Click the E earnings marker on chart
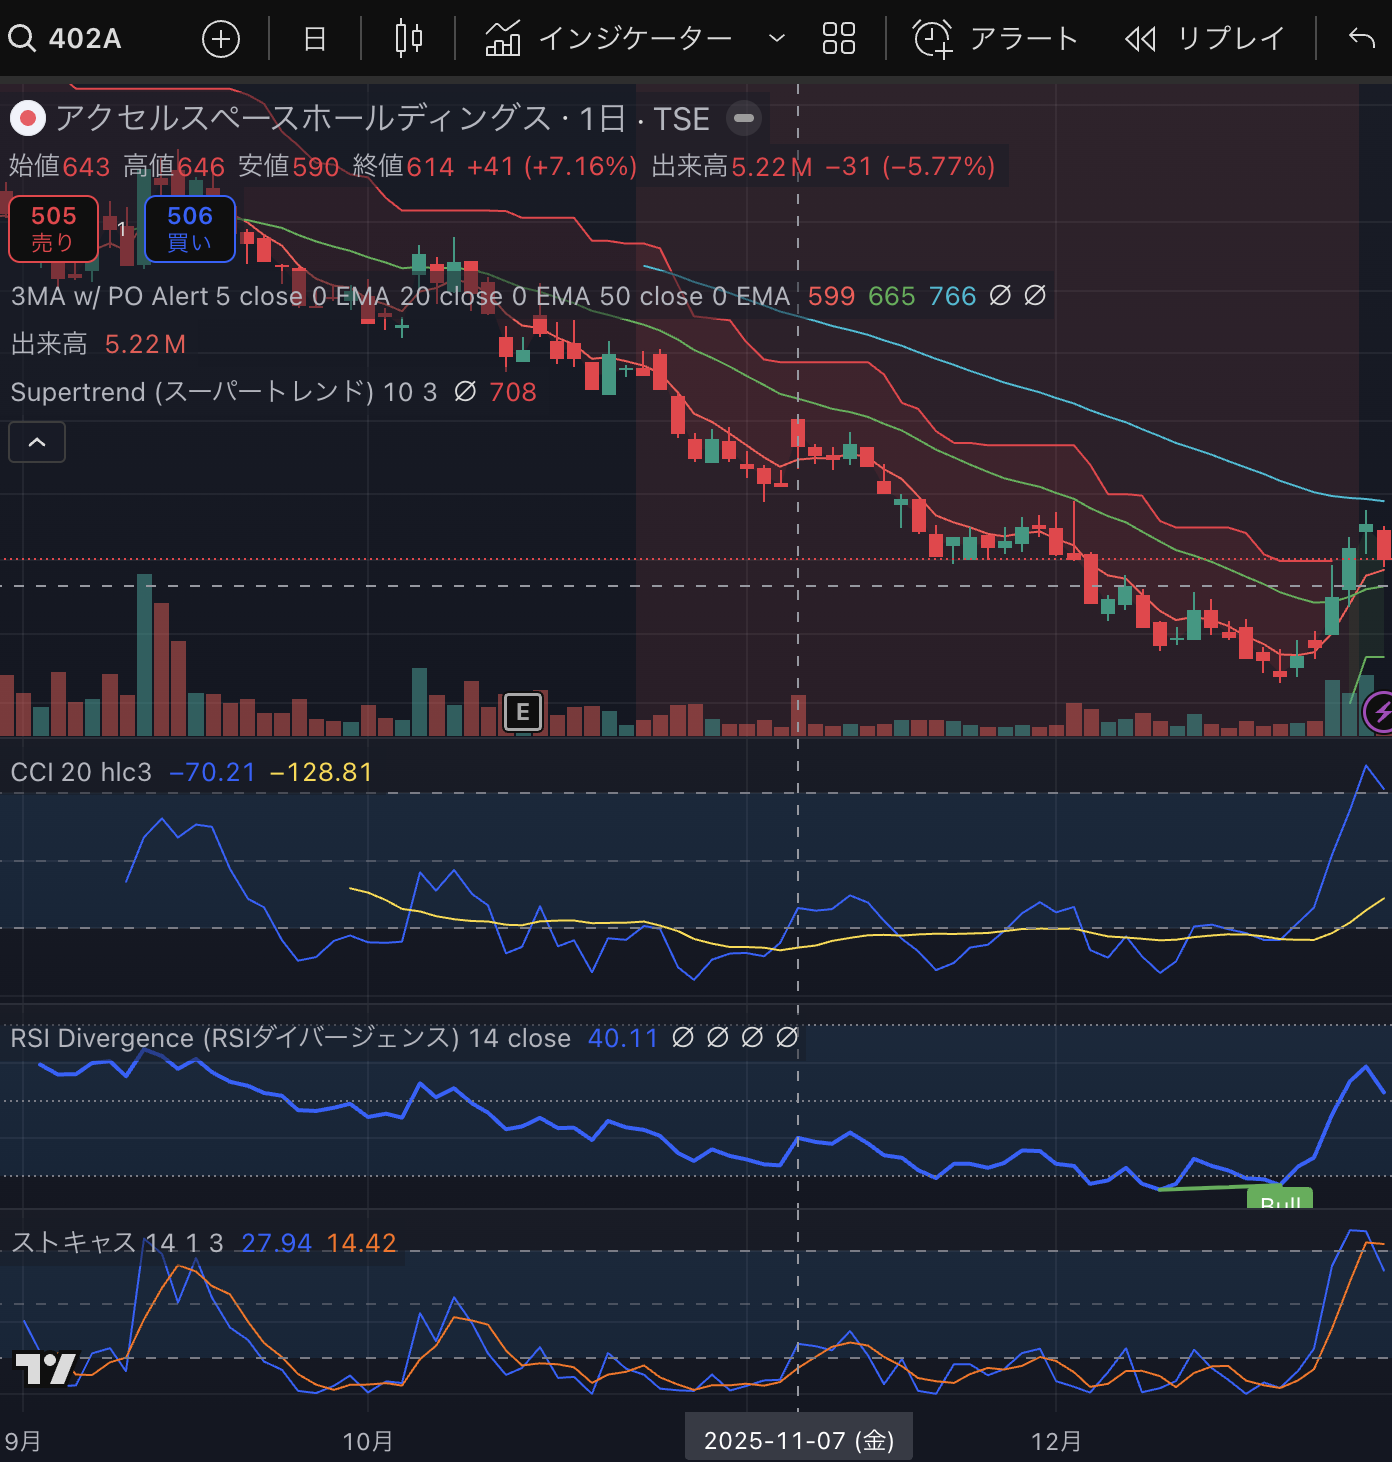The image size is (1392, 1462). pos(522,712)
